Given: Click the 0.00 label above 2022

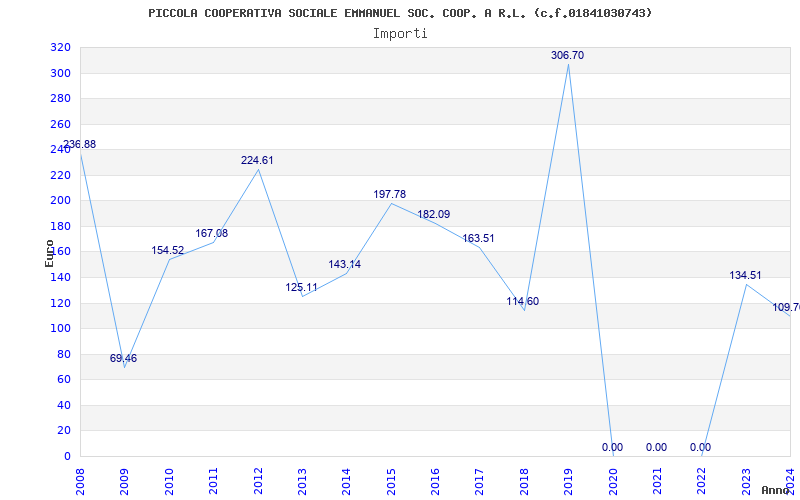Looking at the screenshot, I should pyautogui.click(x=701, y=447).
